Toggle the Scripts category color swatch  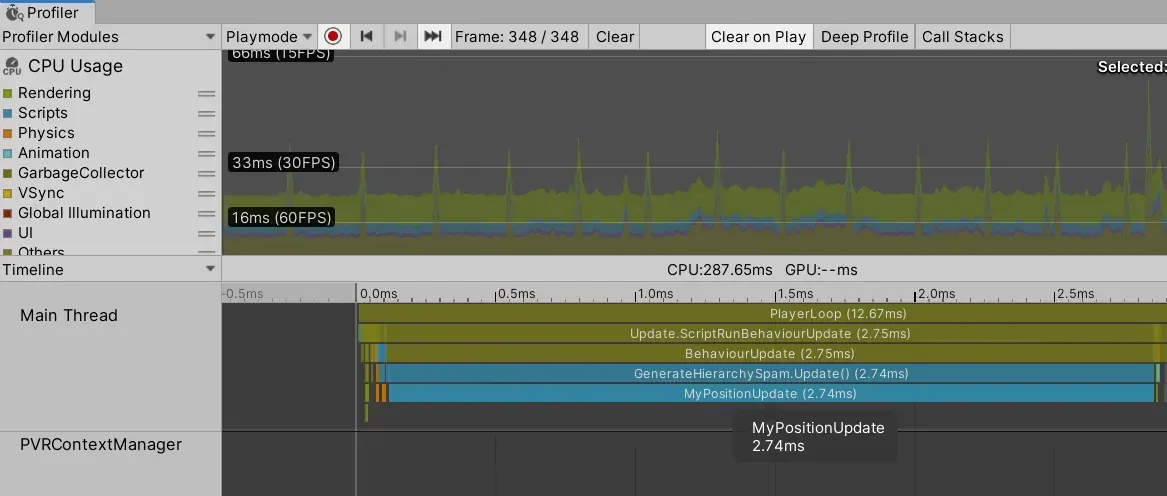[x=7, y=114]
